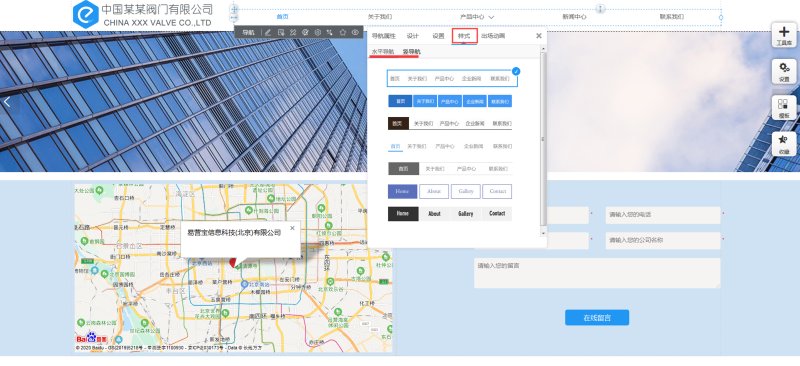Select the blue underline navigation style
This screenshot has width=800, height=366.
tap(450, 147)
